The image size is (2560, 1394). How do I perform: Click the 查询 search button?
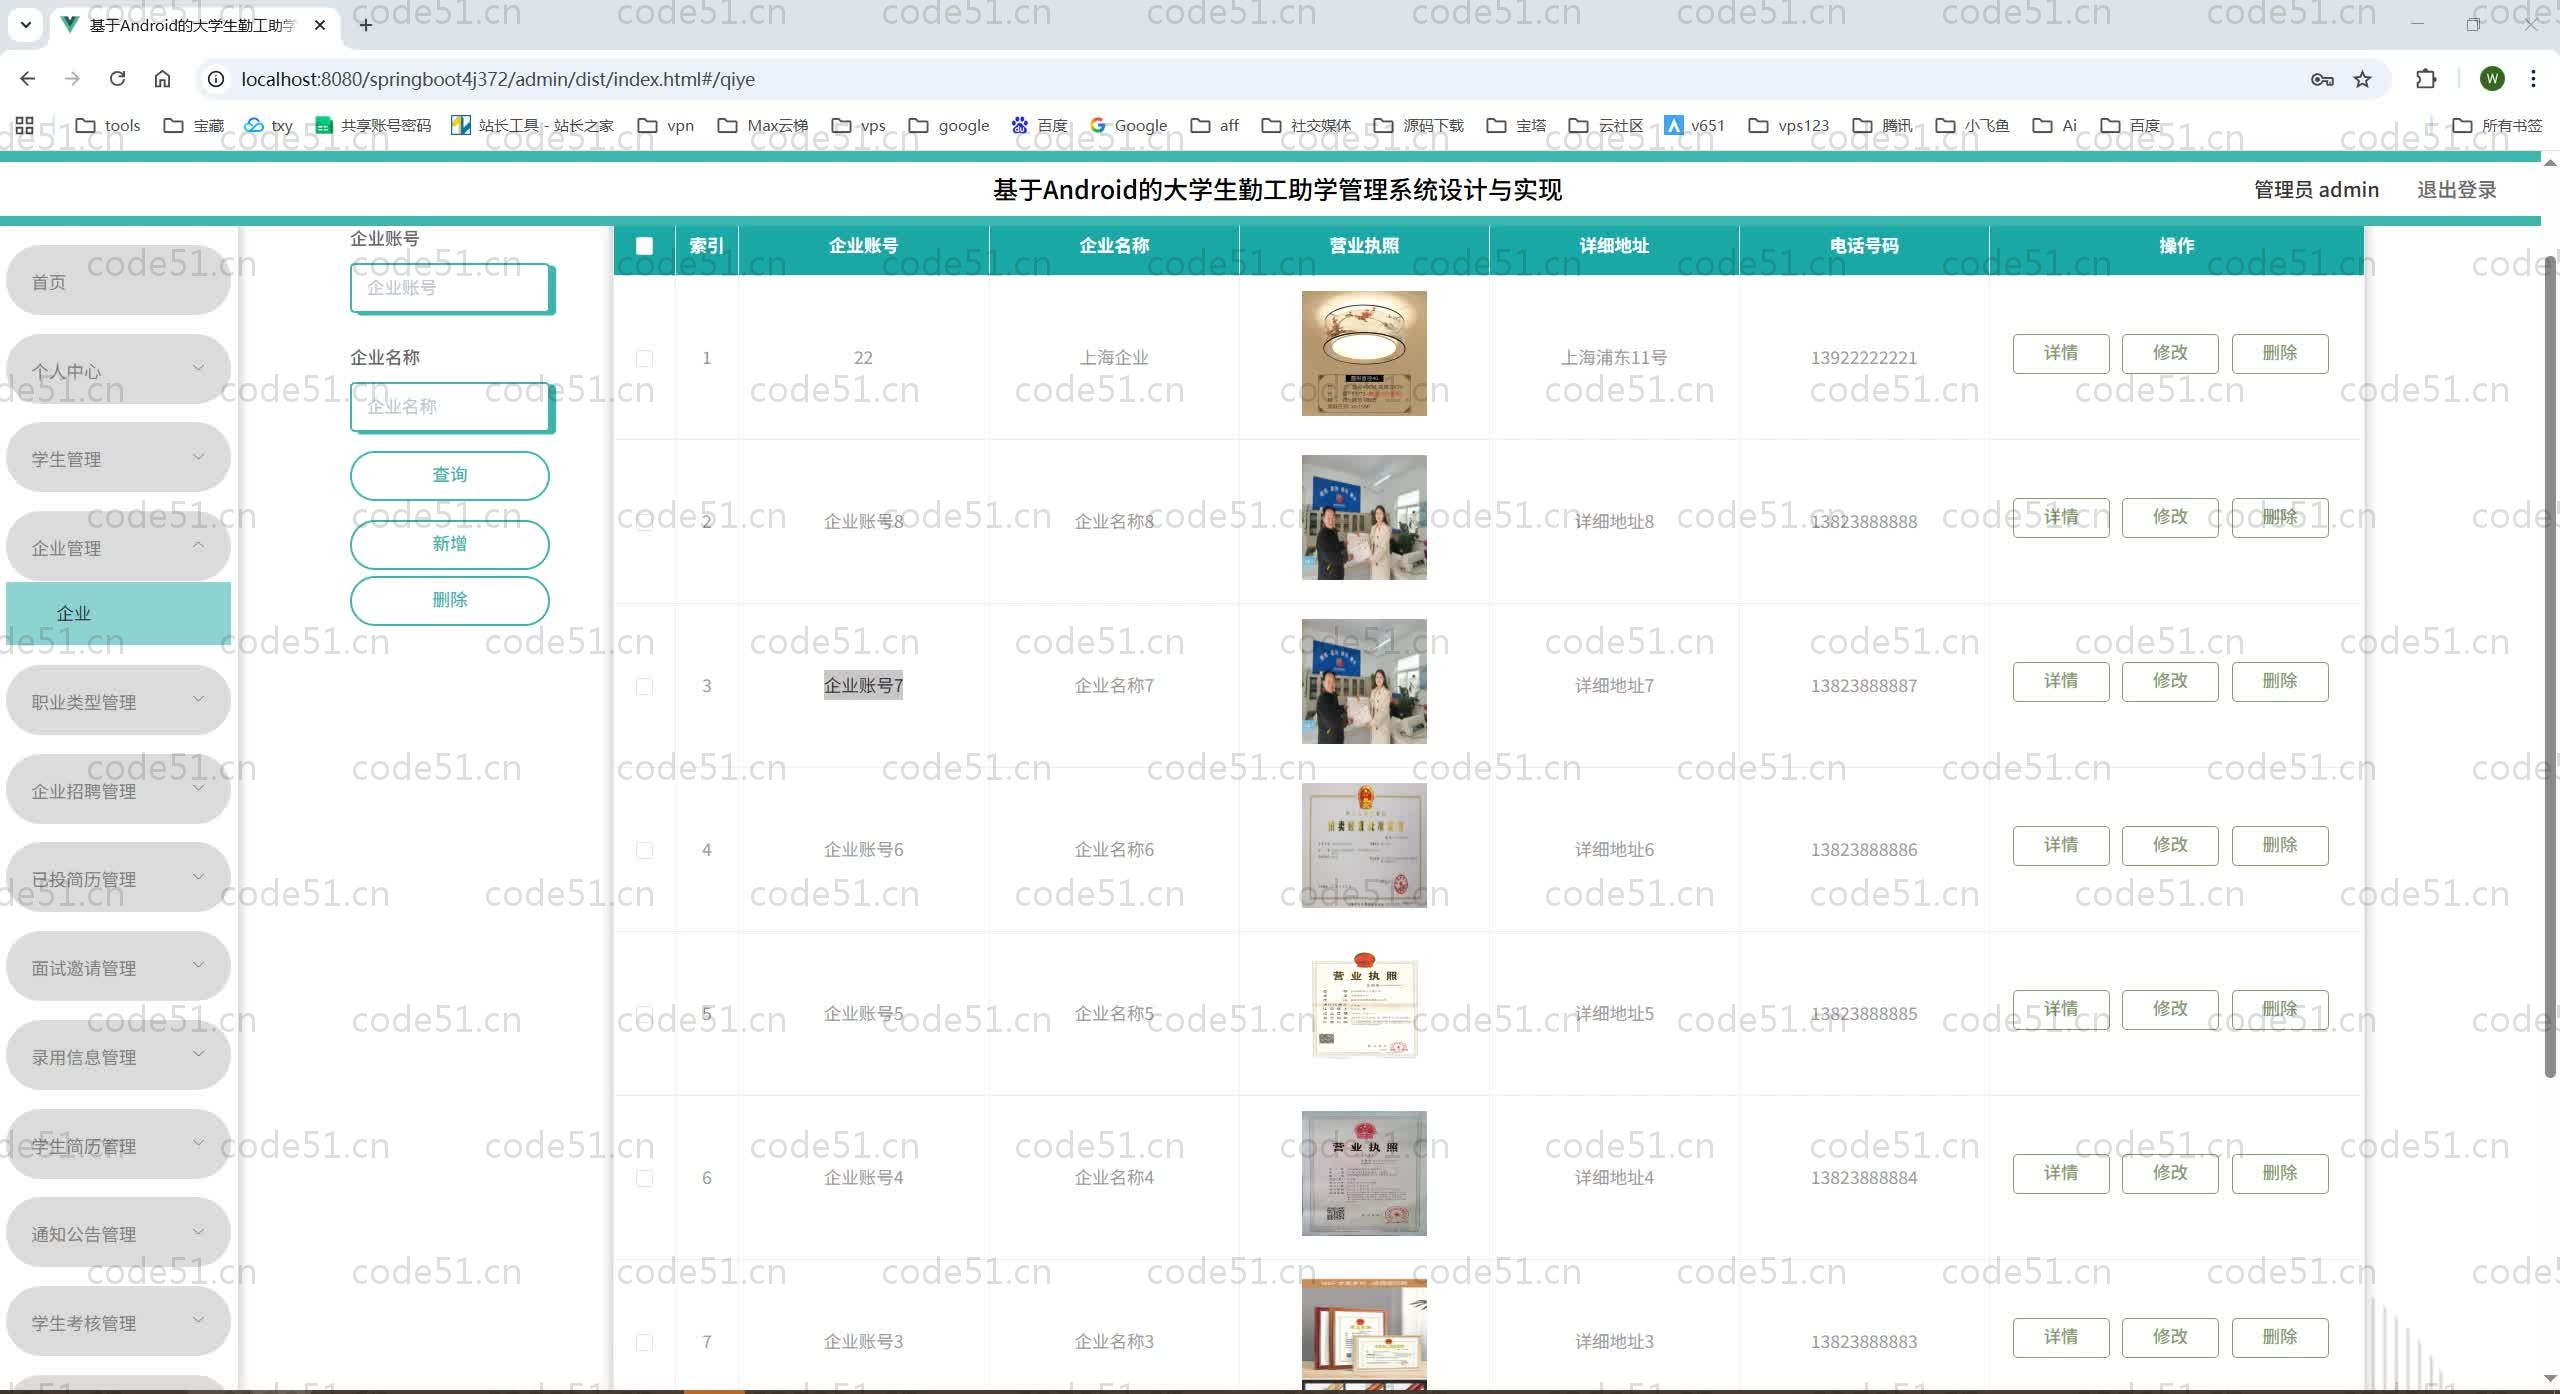pyautogui.click(x=449, y=475)
